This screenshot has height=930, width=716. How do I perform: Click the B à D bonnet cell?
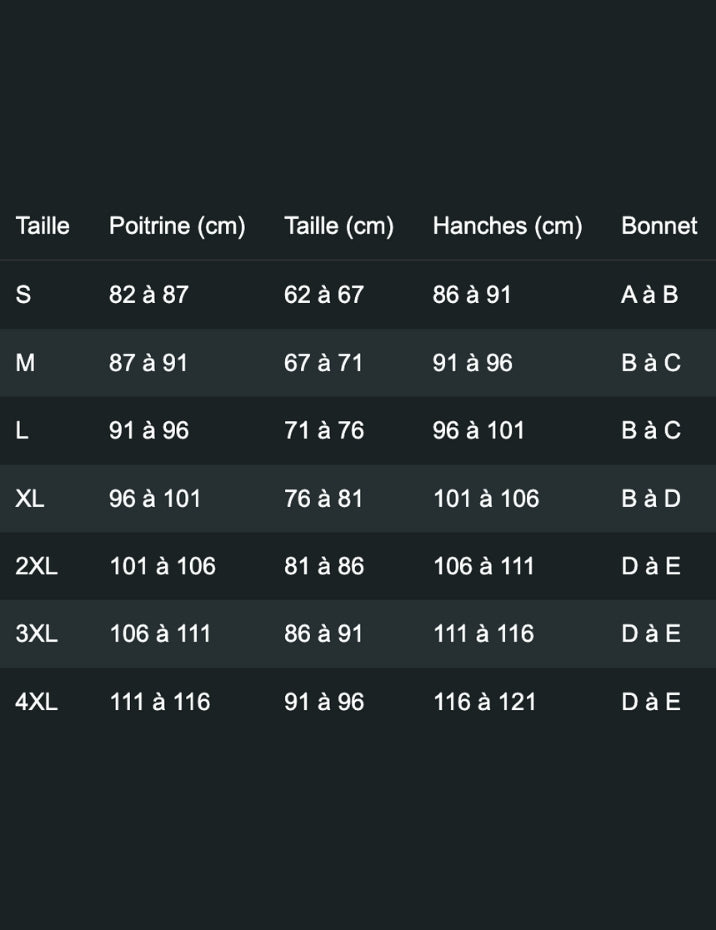pyautogui.click(x=650, y=498)
